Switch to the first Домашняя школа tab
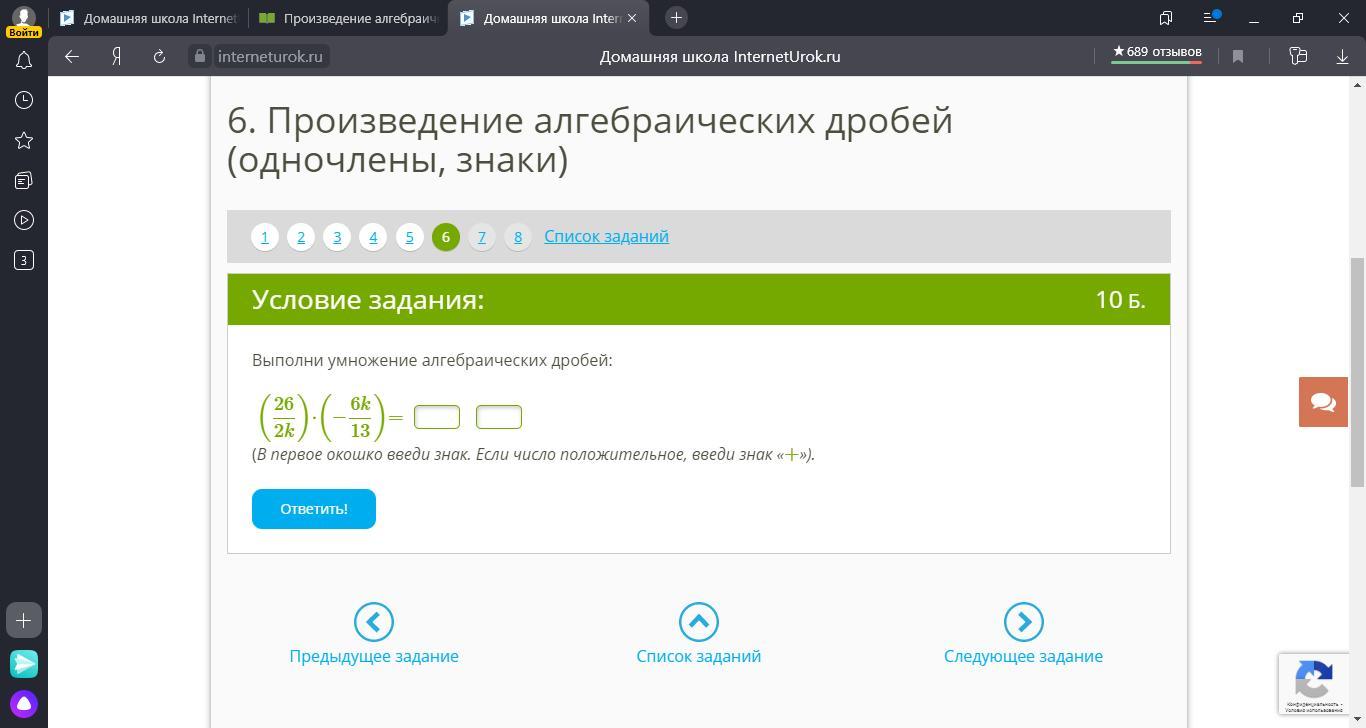The image size is (1366, 728). pyautogui.click(x=148, y=18)
